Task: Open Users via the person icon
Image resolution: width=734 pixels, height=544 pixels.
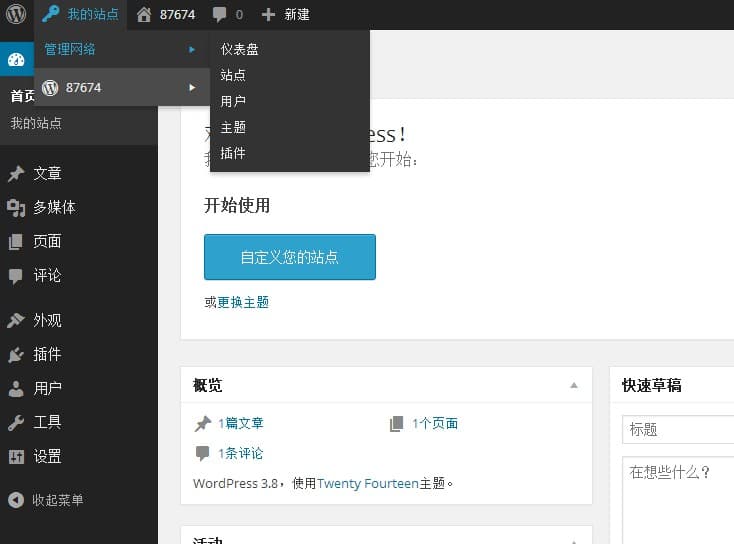Action: point(16,389)
